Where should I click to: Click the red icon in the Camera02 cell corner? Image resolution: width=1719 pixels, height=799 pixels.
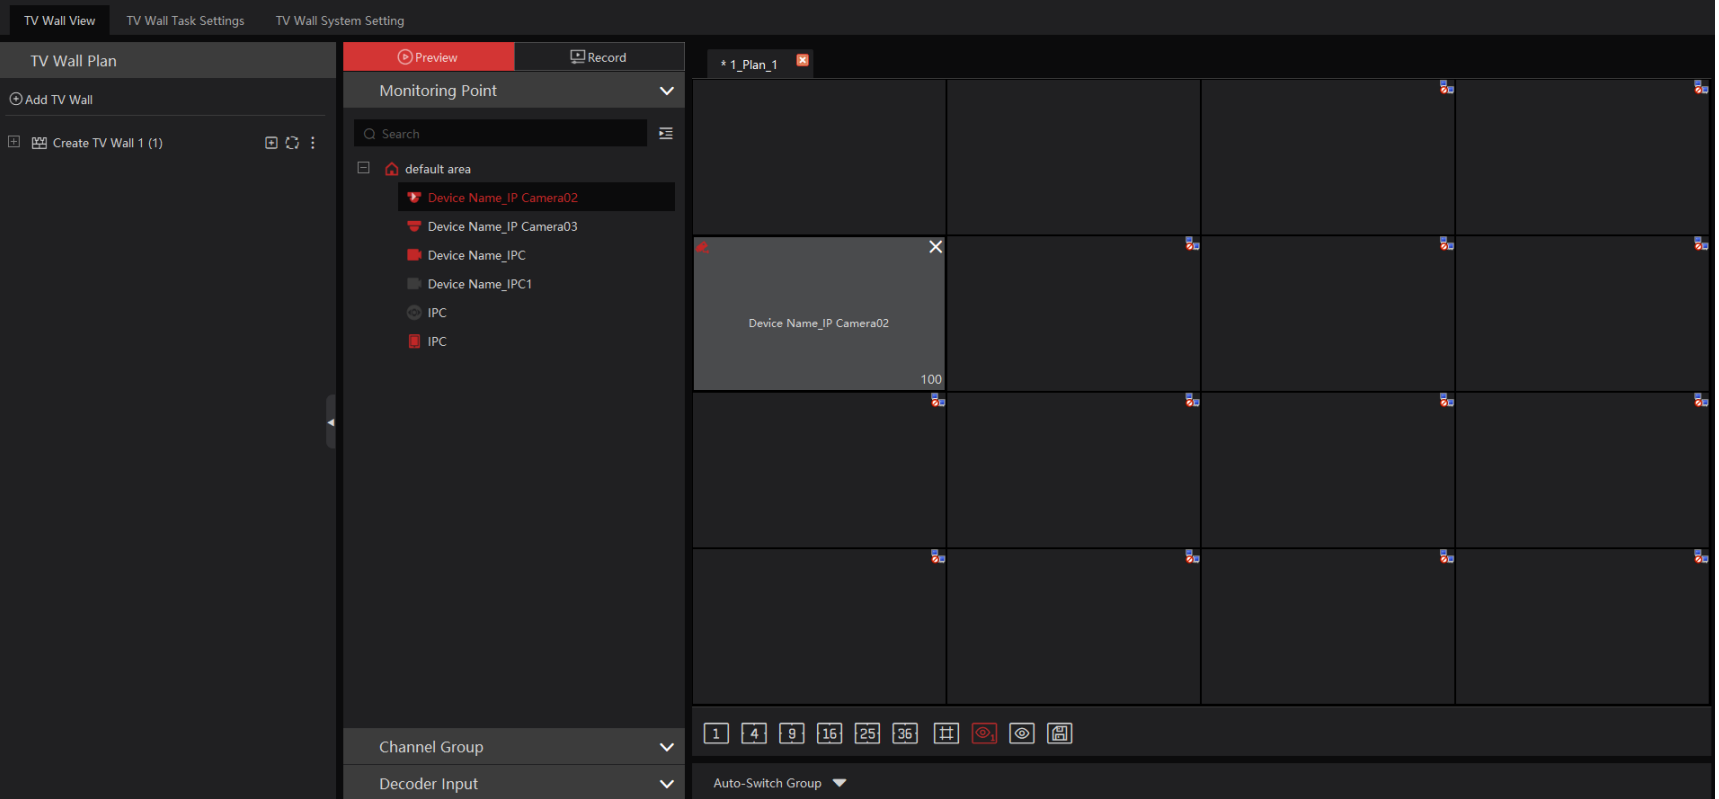(703, 246)
